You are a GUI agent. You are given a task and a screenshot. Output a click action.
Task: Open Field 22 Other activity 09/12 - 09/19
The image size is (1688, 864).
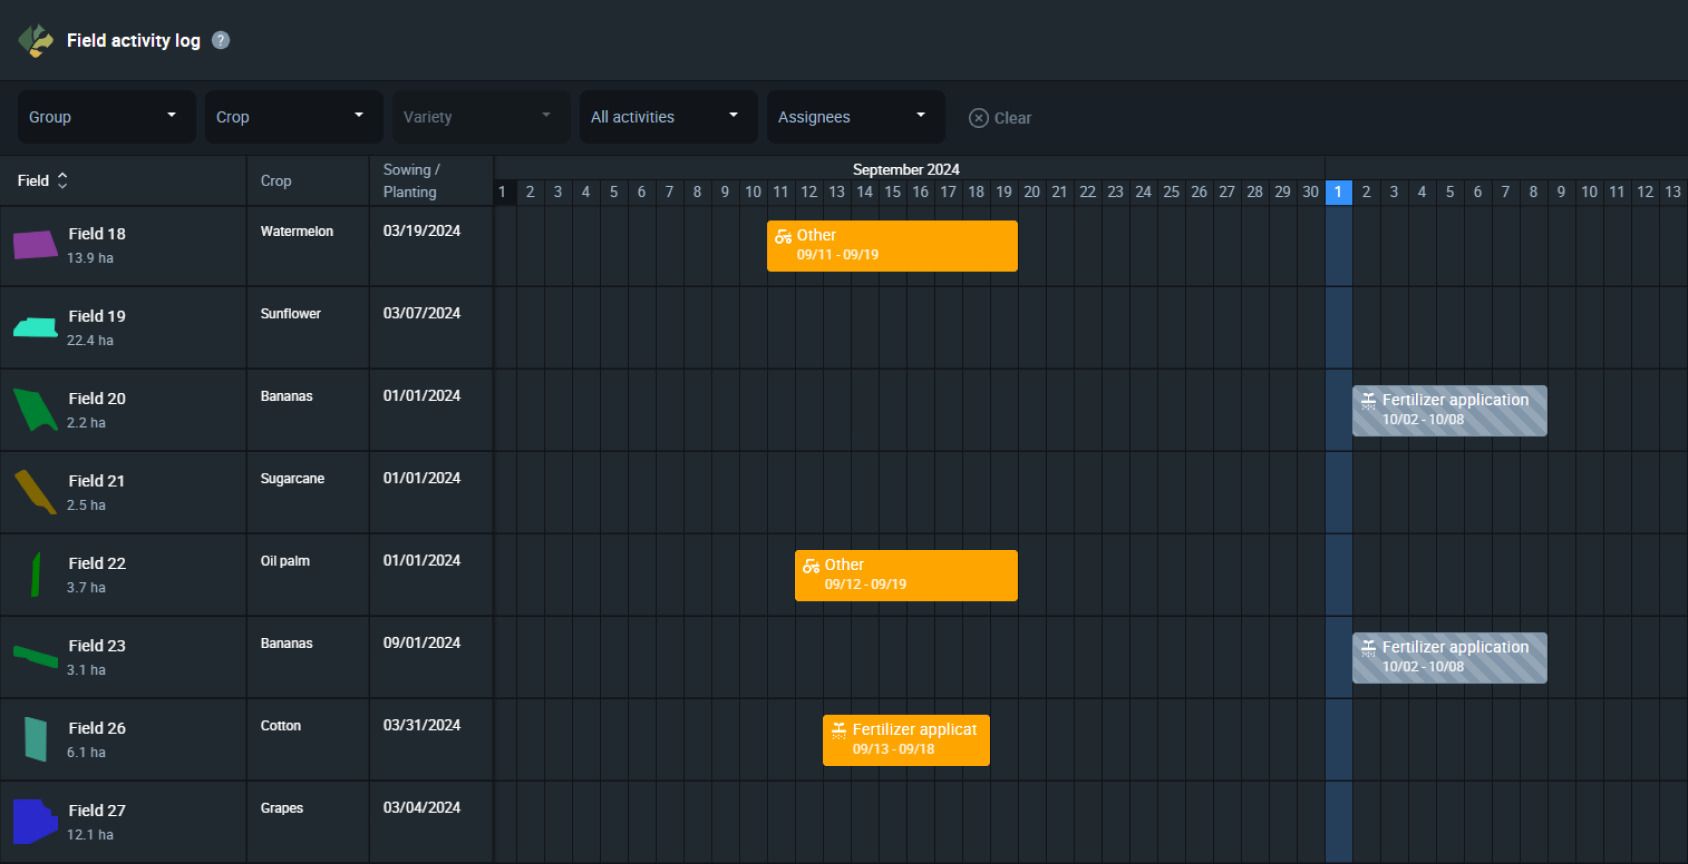point(906,576)
